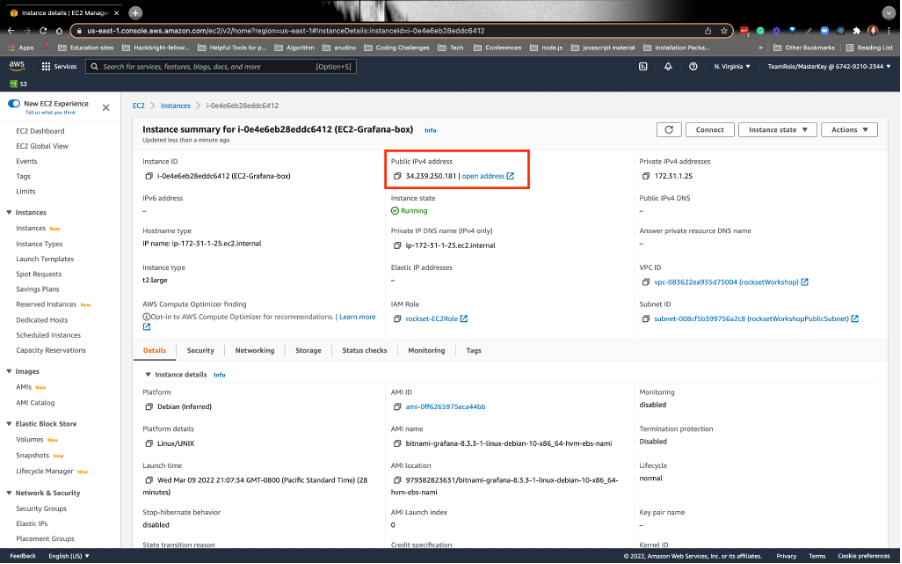This screenshot has width=902, height=564.
Task: Launch the AWS CloudShell icon
Action: coord(643,67)
